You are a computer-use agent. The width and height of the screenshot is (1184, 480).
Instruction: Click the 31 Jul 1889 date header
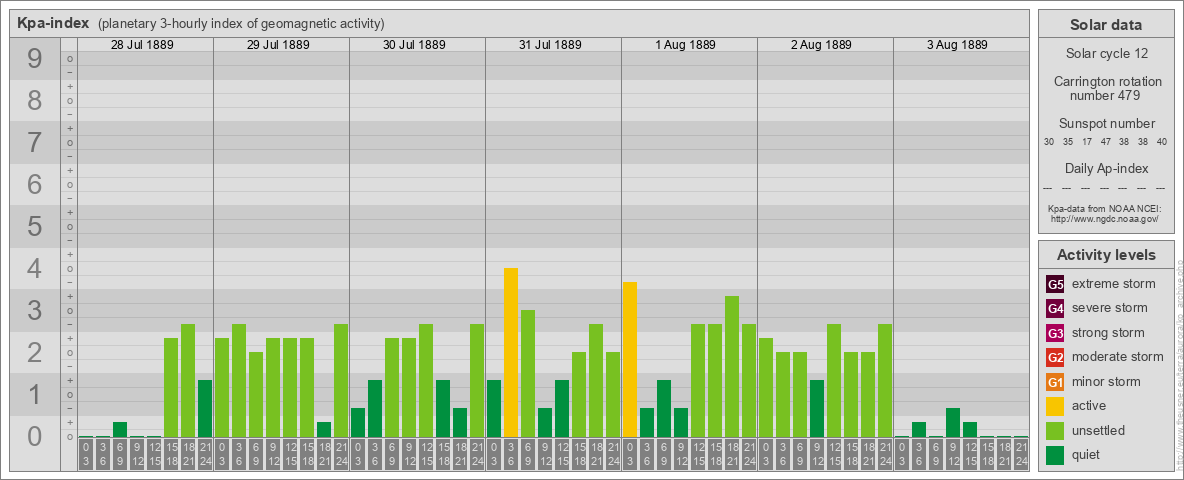(x=550, y=45)
